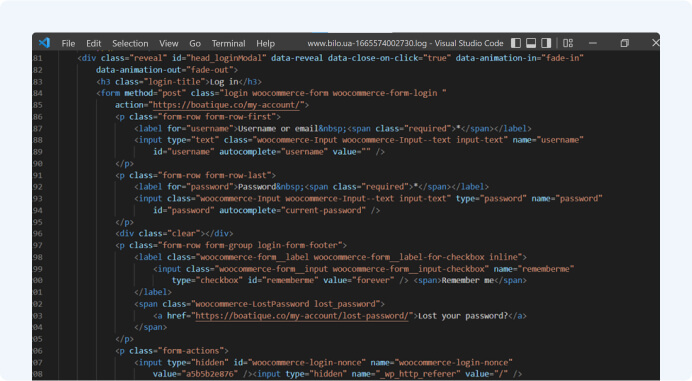Viewport: 692px width, 381px height.
Task: Open the Customize Layout icon
Action: [x=568, y=43]
